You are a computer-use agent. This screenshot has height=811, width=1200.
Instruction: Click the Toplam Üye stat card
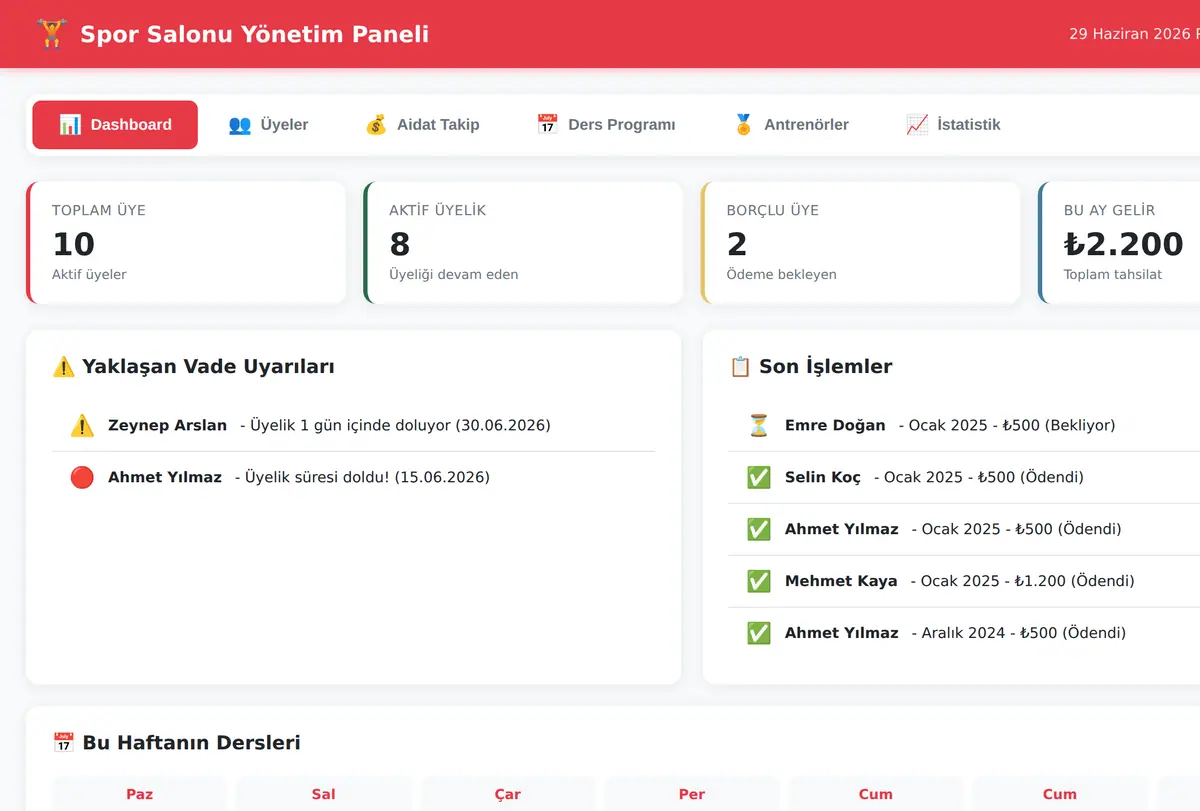[186, 242]
